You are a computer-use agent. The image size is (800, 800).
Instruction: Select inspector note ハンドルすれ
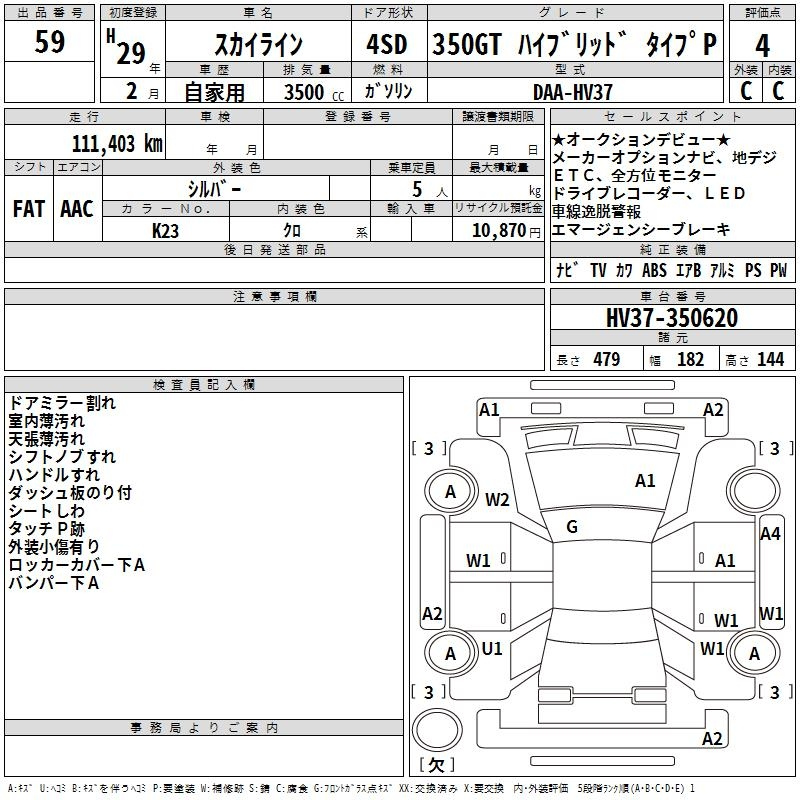click(54, 474)
